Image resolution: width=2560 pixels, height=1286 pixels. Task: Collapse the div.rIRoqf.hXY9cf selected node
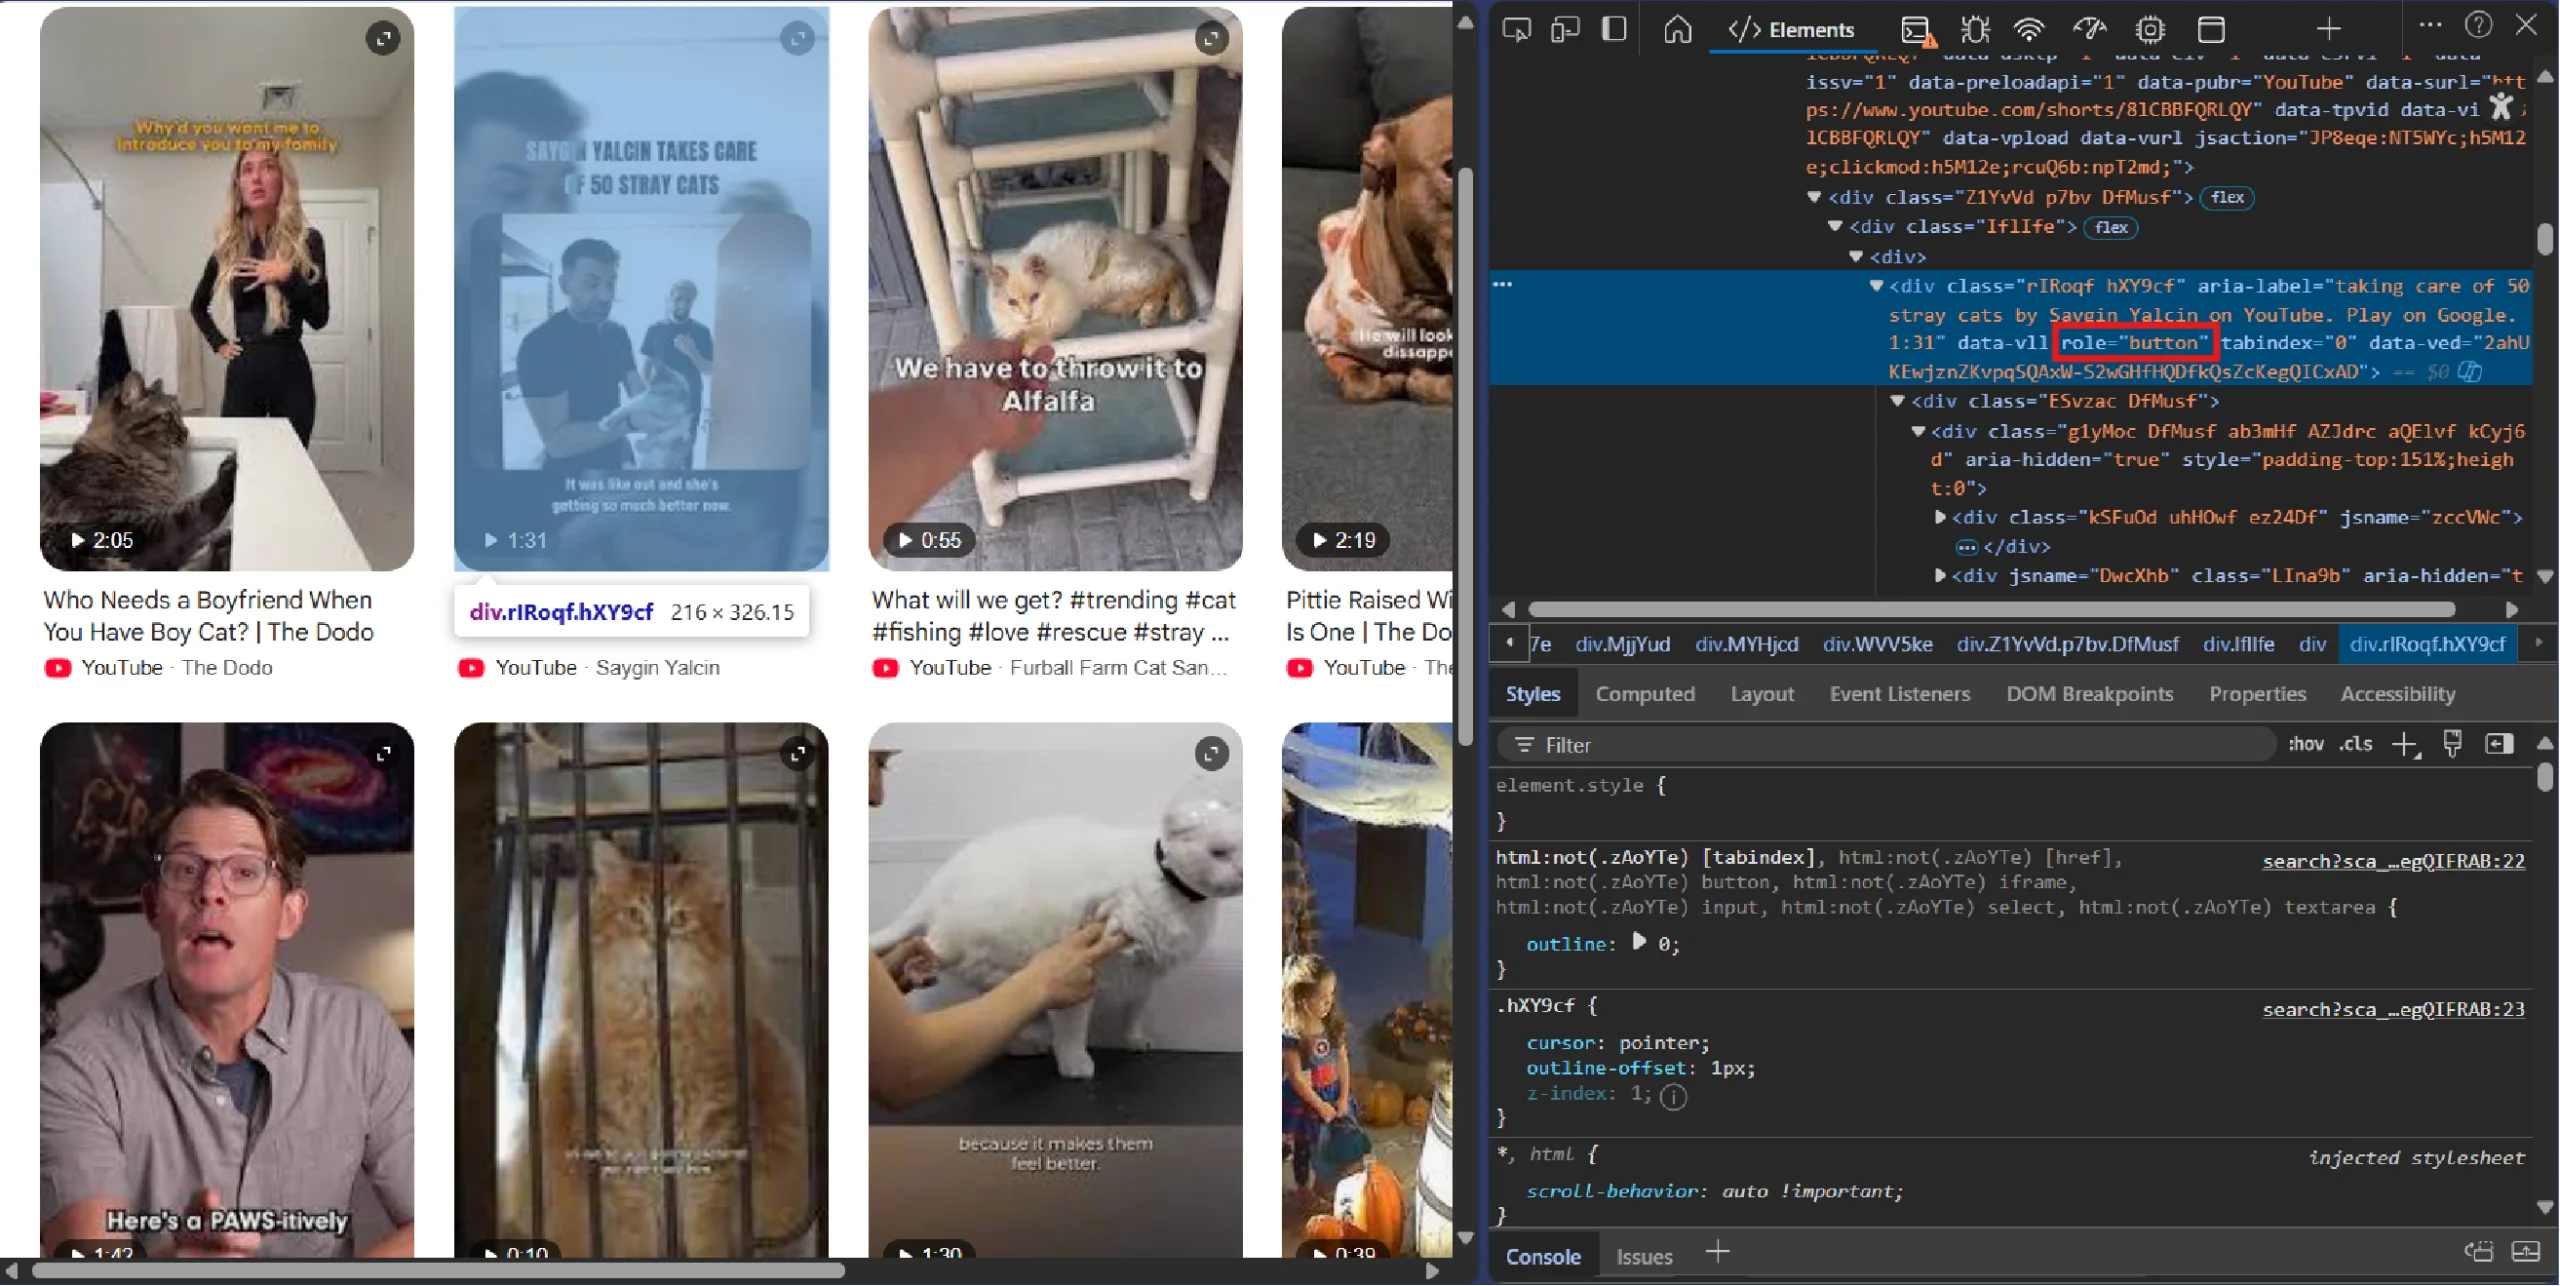tap(1875, 286)
